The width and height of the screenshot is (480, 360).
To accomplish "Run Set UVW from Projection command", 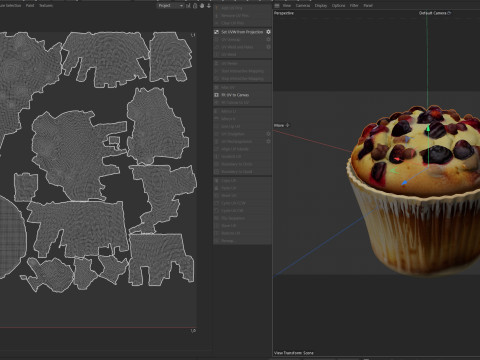I will [x=239, y=32].
